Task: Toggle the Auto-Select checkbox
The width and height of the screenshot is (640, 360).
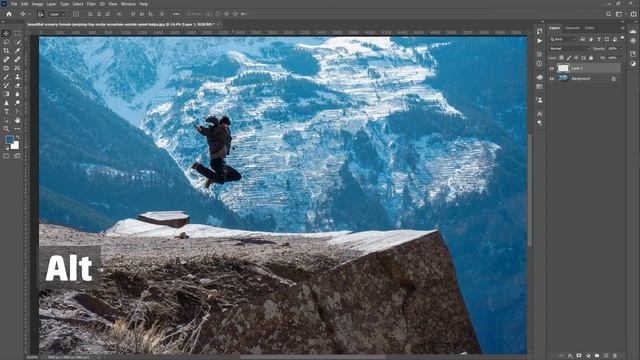Action: [x=41, y=14]
